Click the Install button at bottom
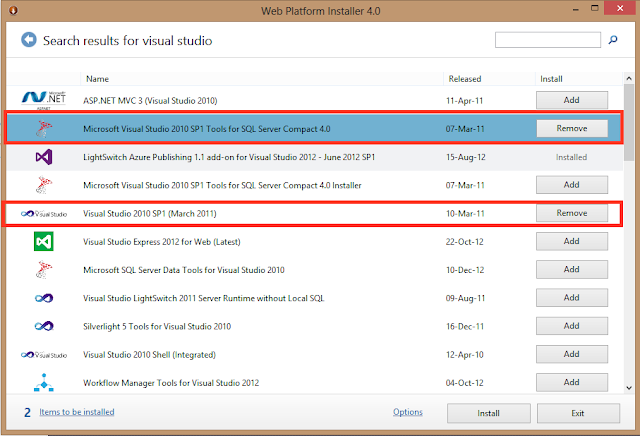Screen dimensions: 640x436 pos(489,413)
